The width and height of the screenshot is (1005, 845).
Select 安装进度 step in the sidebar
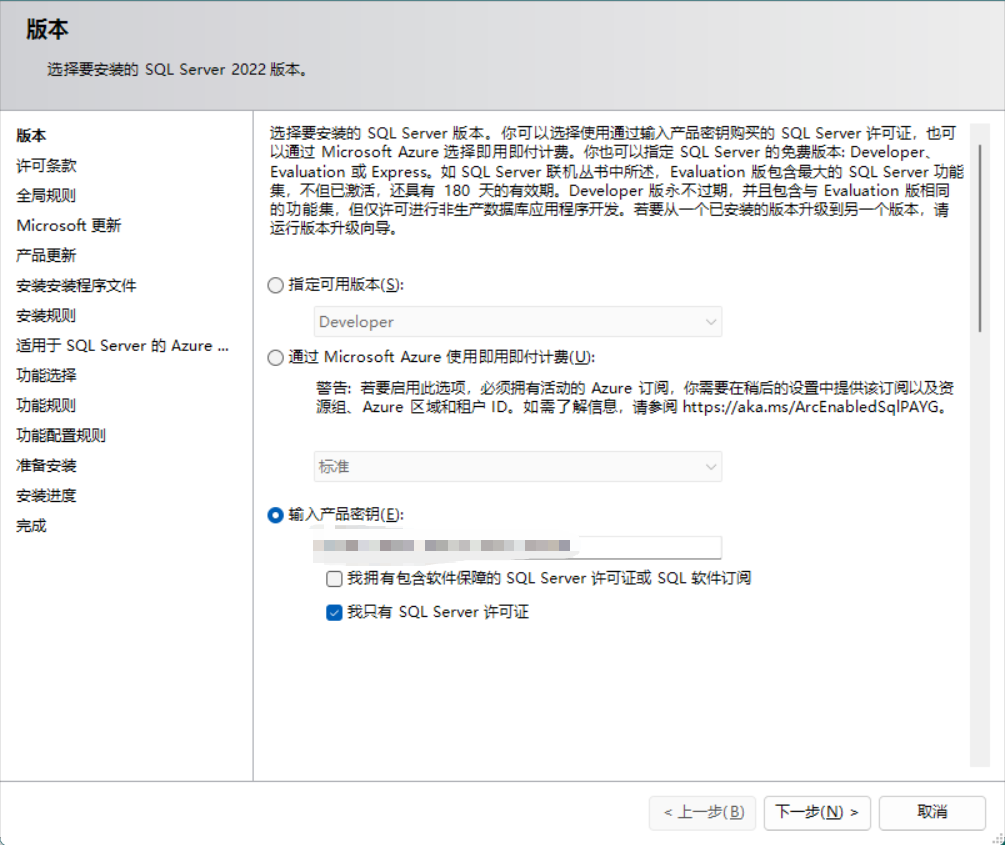coord(46,496)
